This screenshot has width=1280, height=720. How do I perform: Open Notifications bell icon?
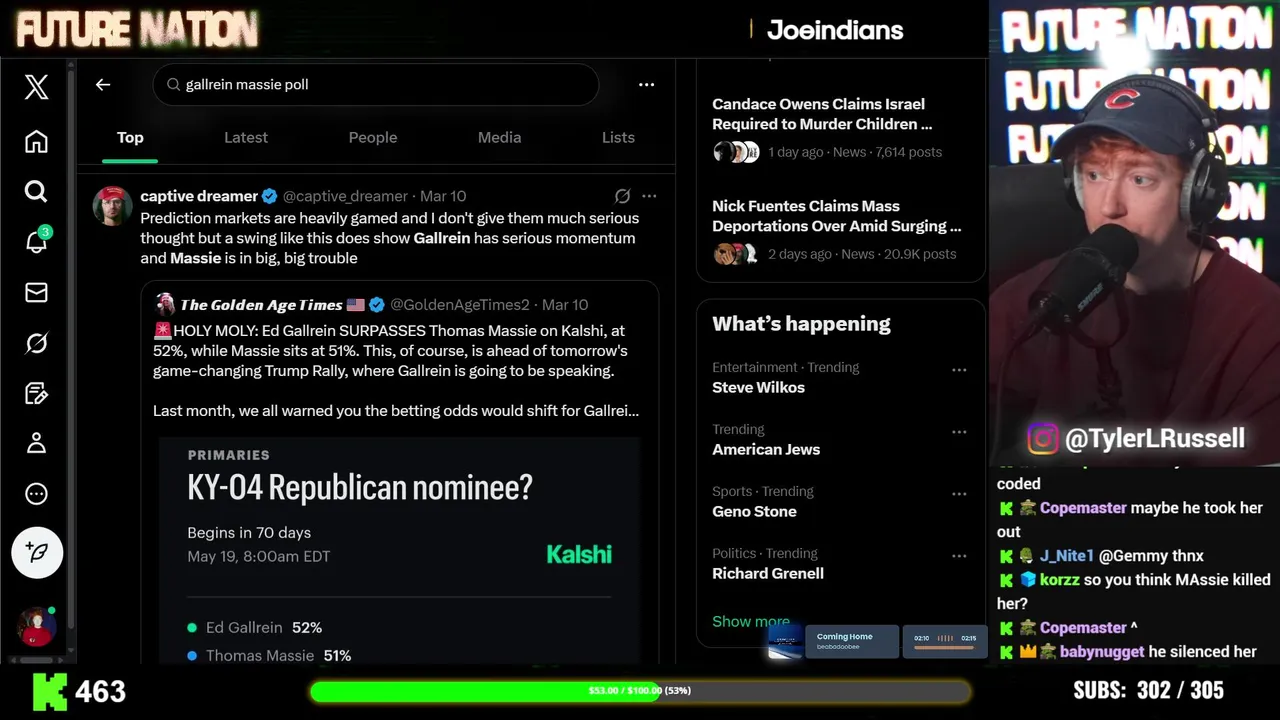point(36,241)
